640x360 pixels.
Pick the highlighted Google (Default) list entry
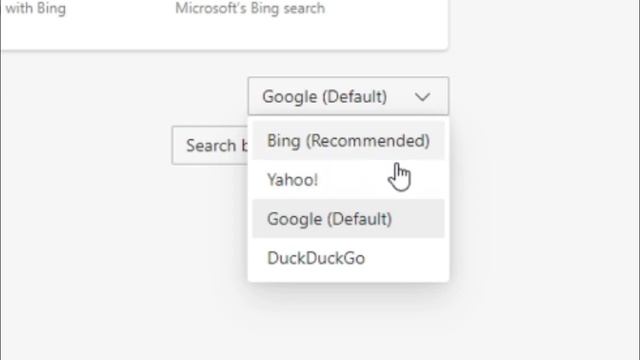pos(348,219)
